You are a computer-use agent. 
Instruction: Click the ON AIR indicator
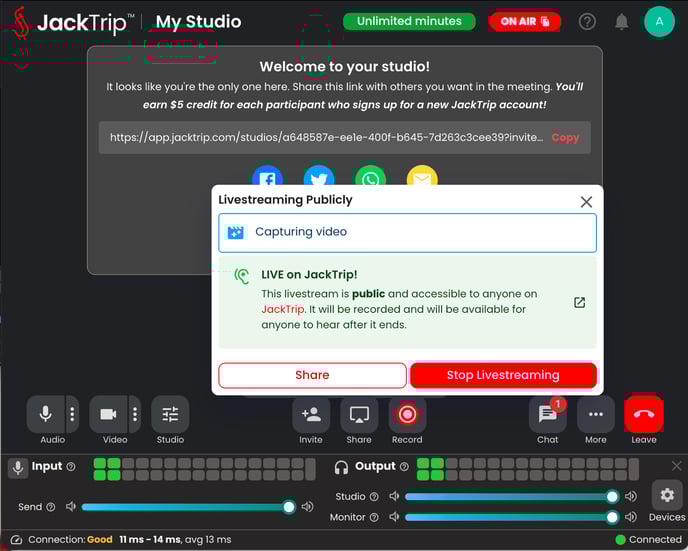pyautogui.click(x=524, y=21)
